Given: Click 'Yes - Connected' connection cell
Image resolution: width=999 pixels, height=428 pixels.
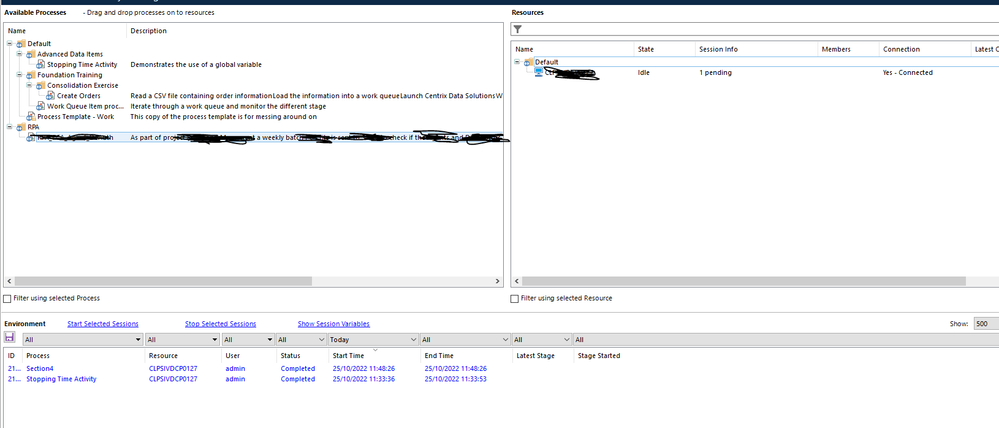Looking at the screenshot, I should (907, 73).
